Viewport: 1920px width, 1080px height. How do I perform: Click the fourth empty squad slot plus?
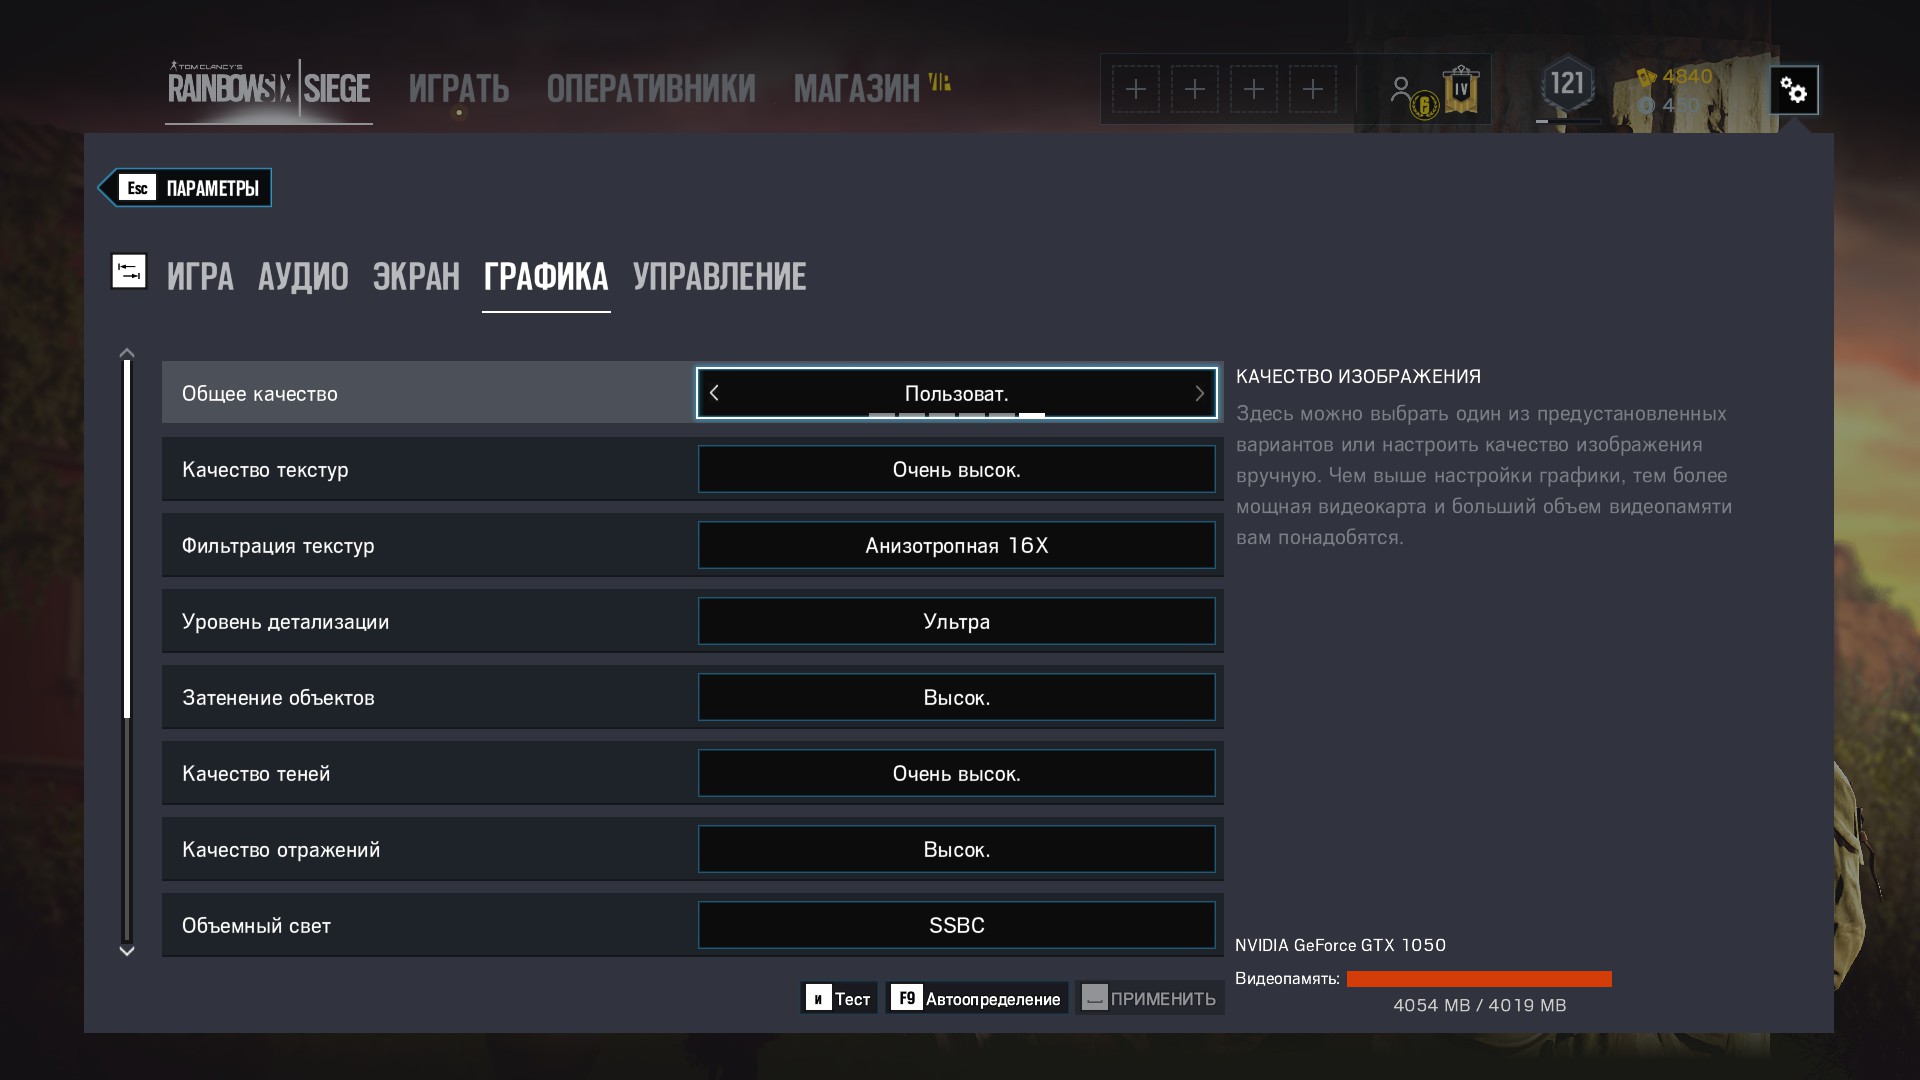click(x=1313, y=90)
